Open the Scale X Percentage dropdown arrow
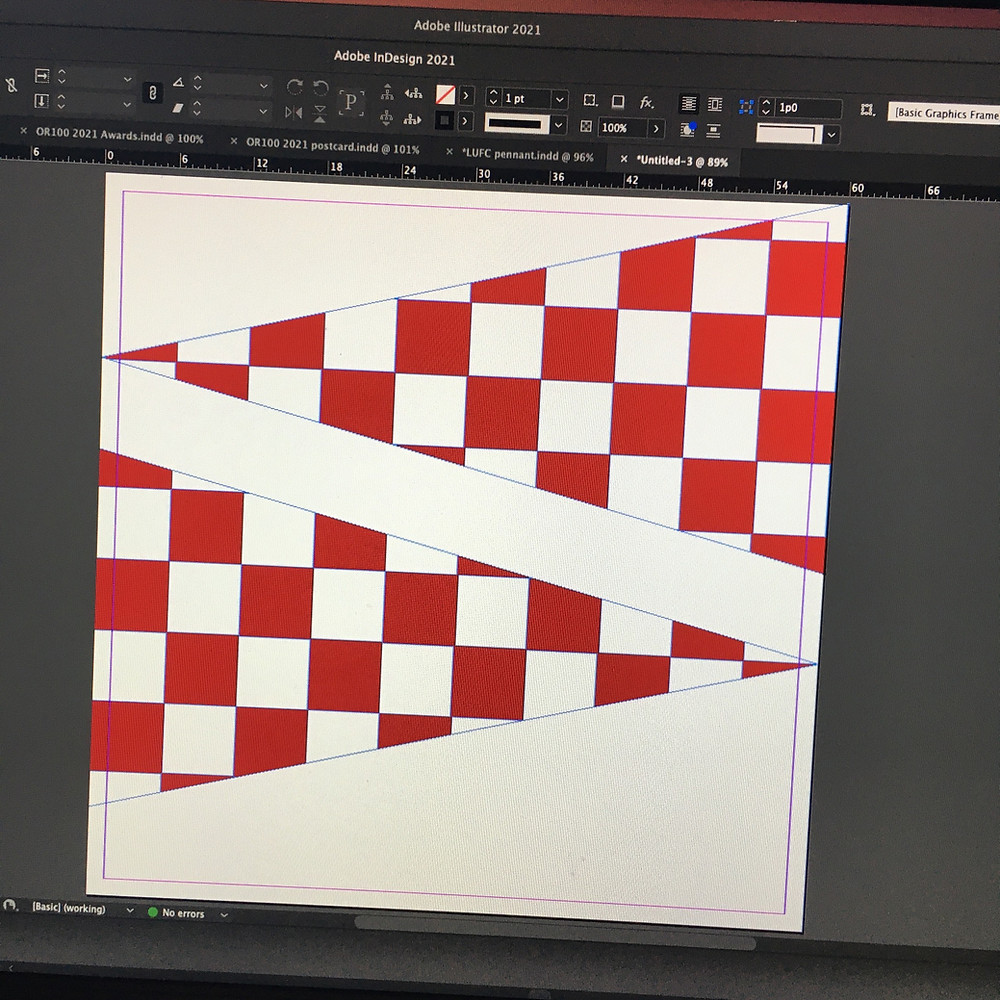 [128, 80]
